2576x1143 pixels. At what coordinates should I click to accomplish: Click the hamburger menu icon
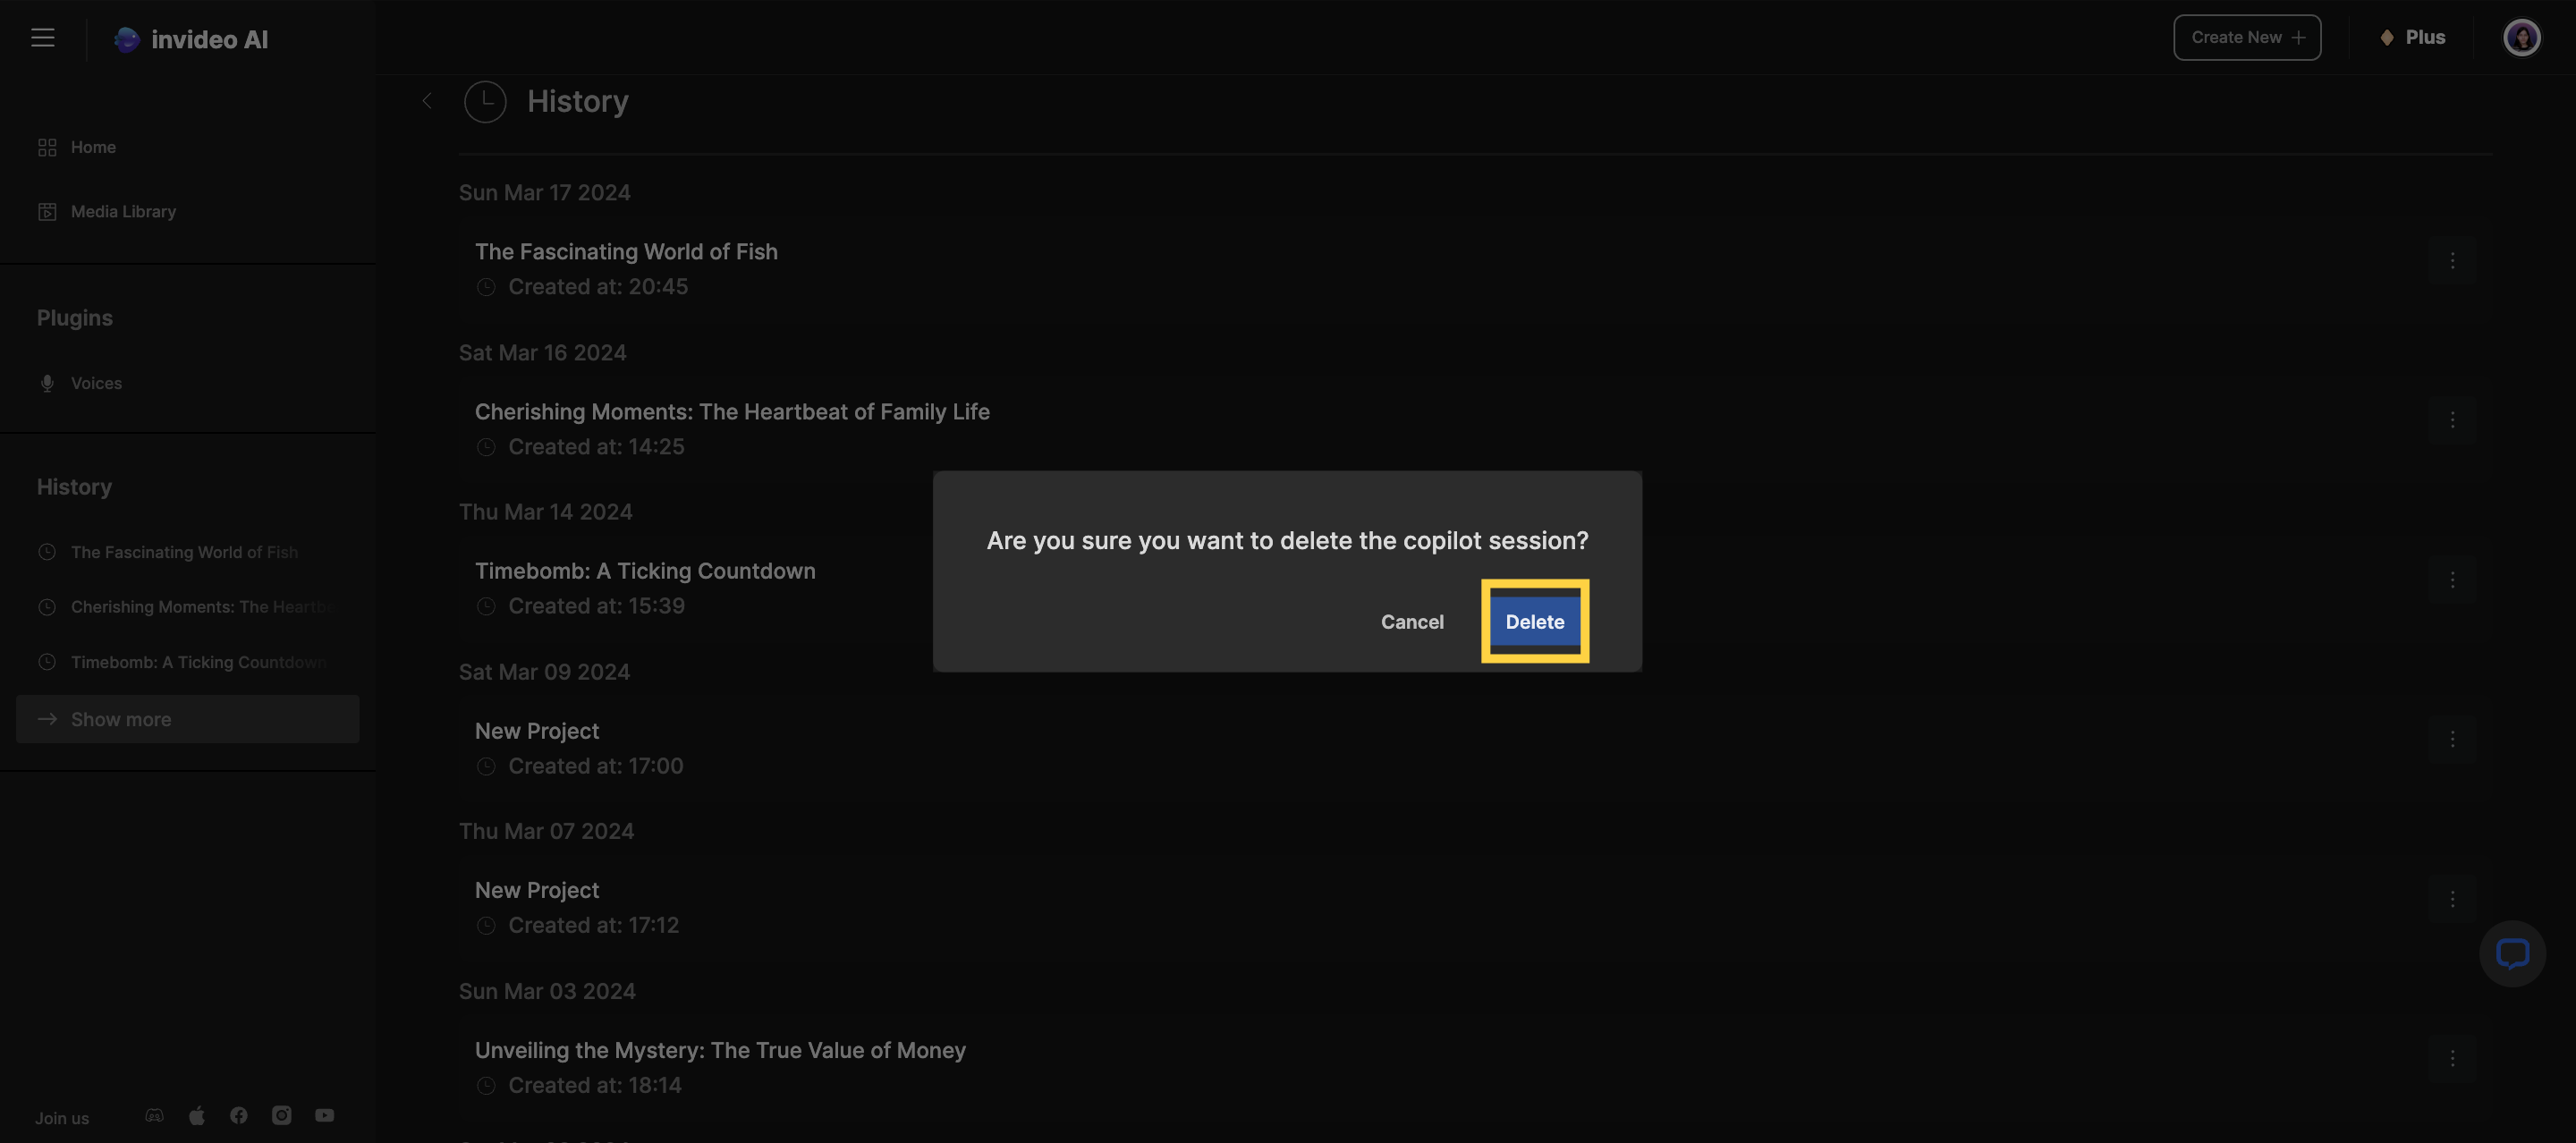click(x=42, y=38)
